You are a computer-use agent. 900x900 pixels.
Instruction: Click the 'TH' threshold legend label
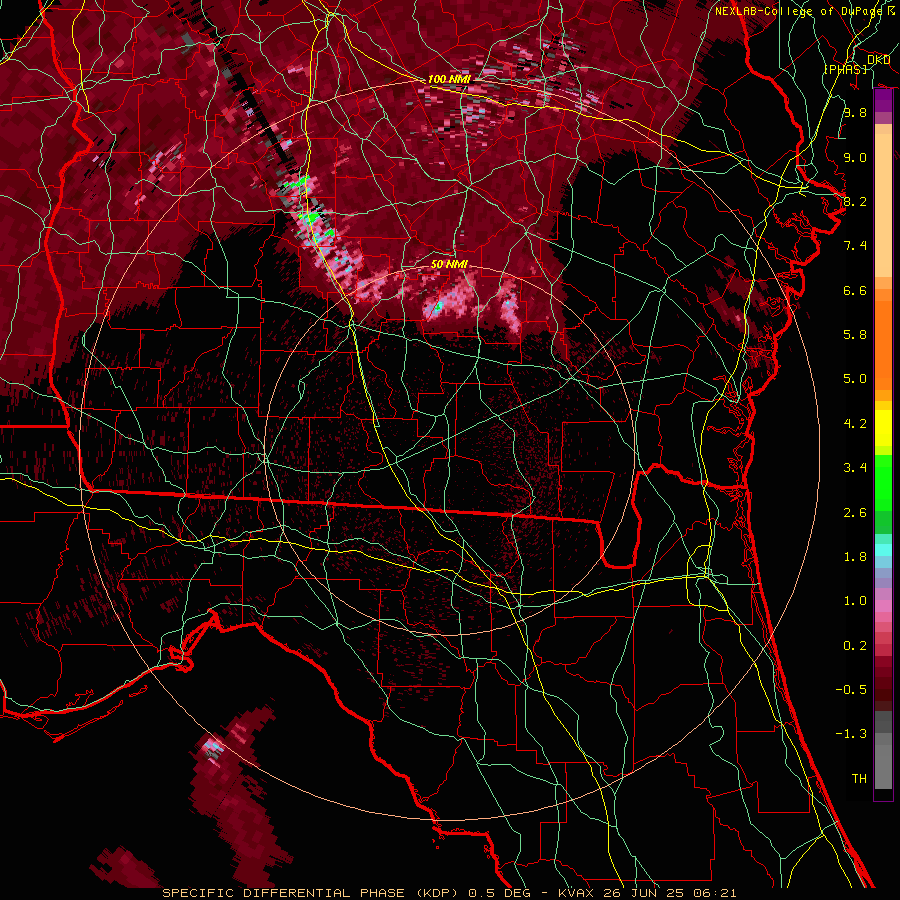point(859,779)
